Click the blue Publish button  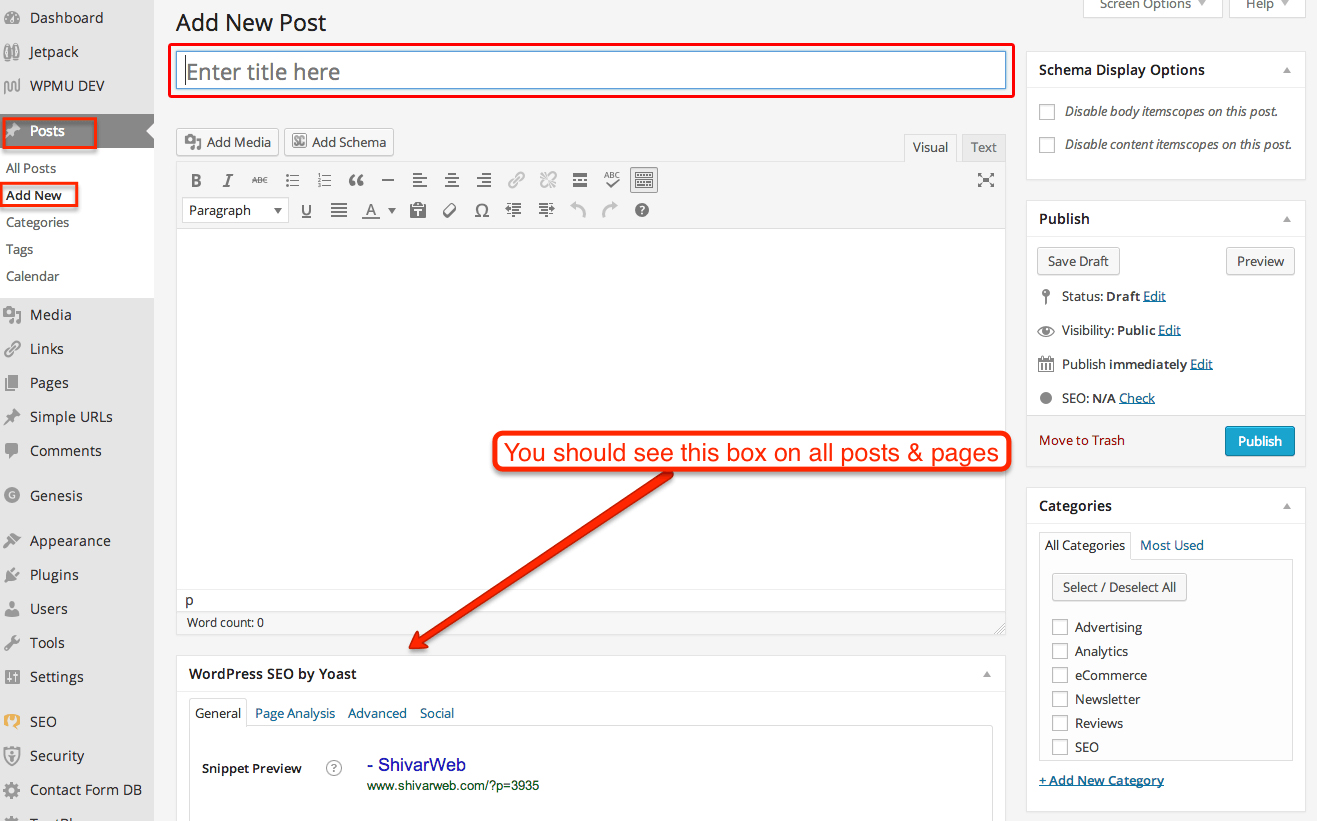(x=1260, y=441)
